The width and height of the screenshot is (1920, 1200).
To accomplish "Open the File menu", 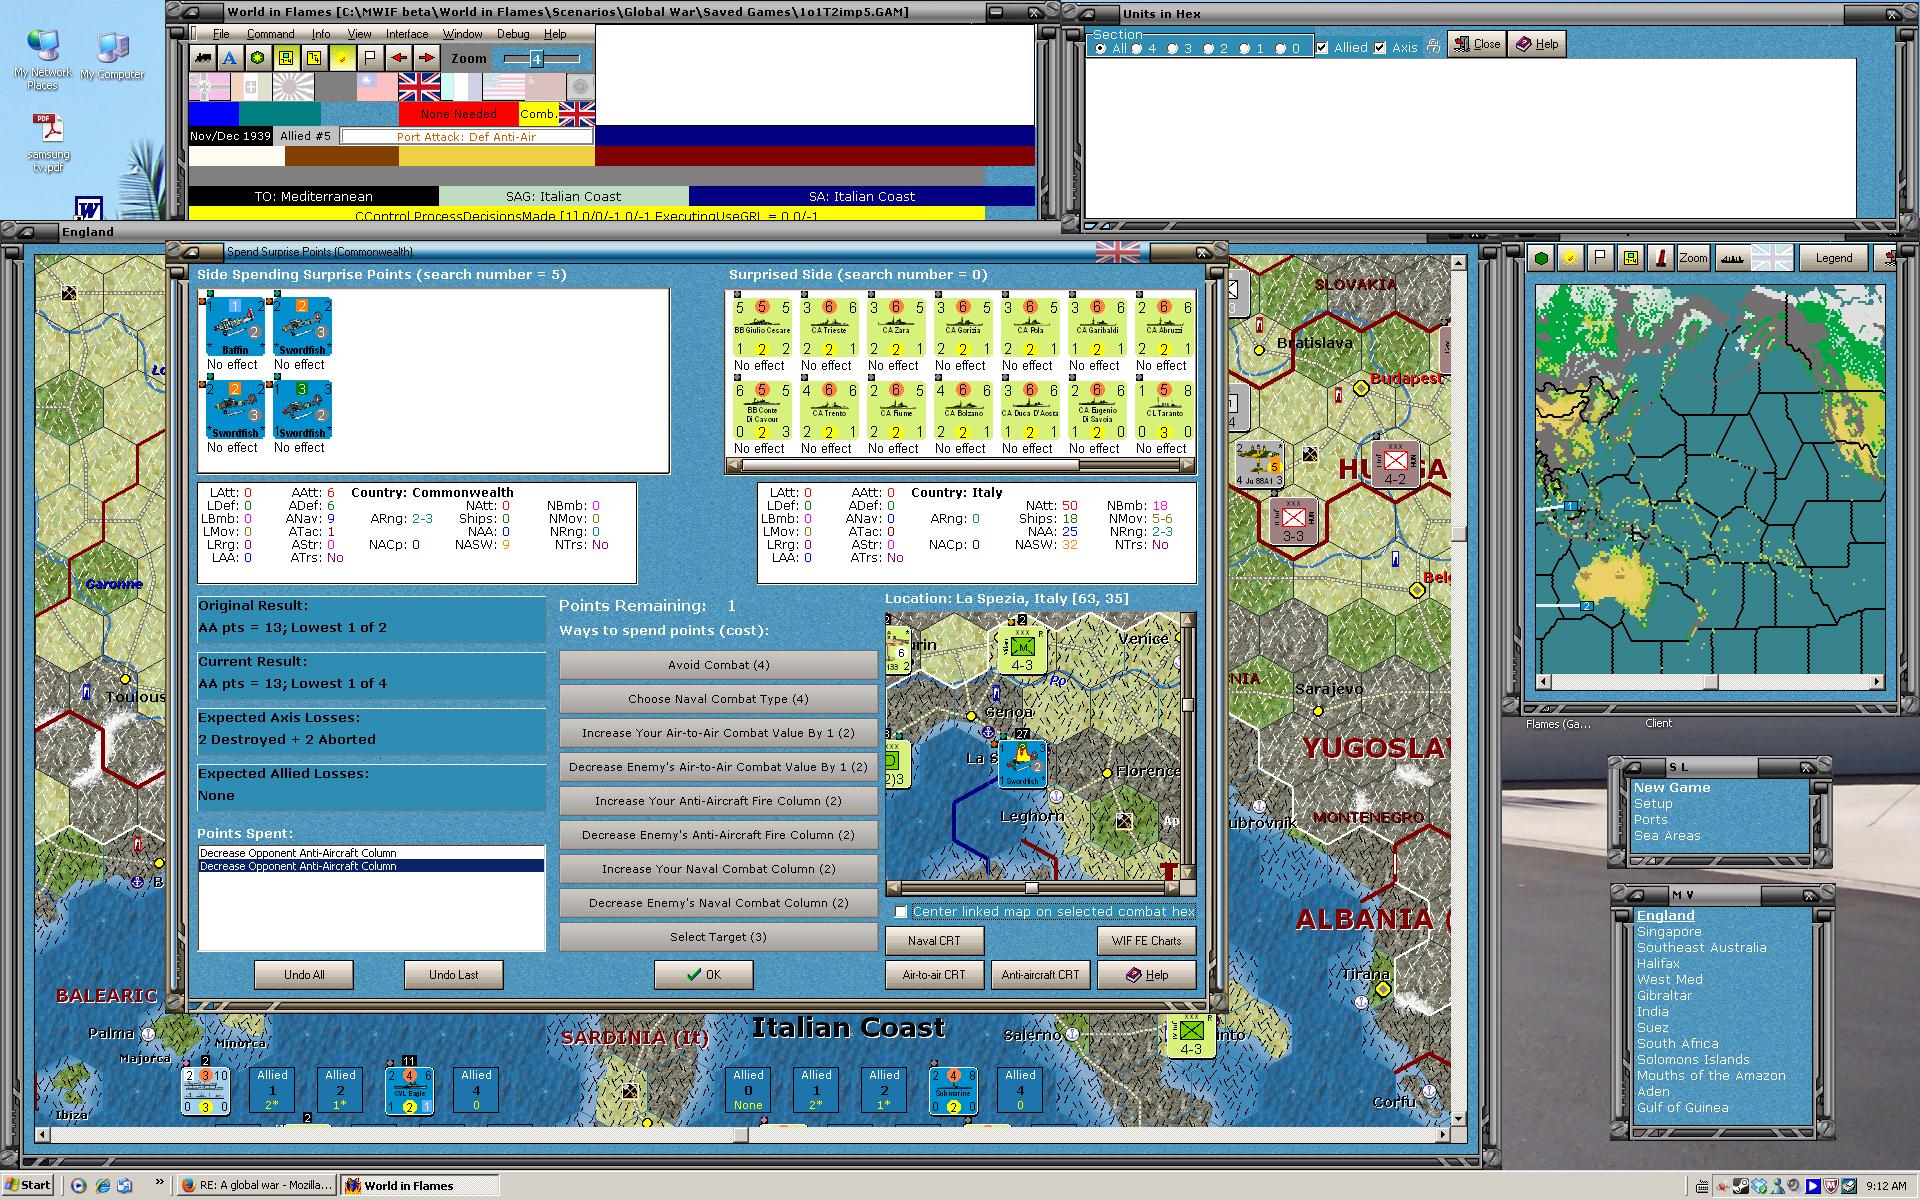I will coord(221,34).
